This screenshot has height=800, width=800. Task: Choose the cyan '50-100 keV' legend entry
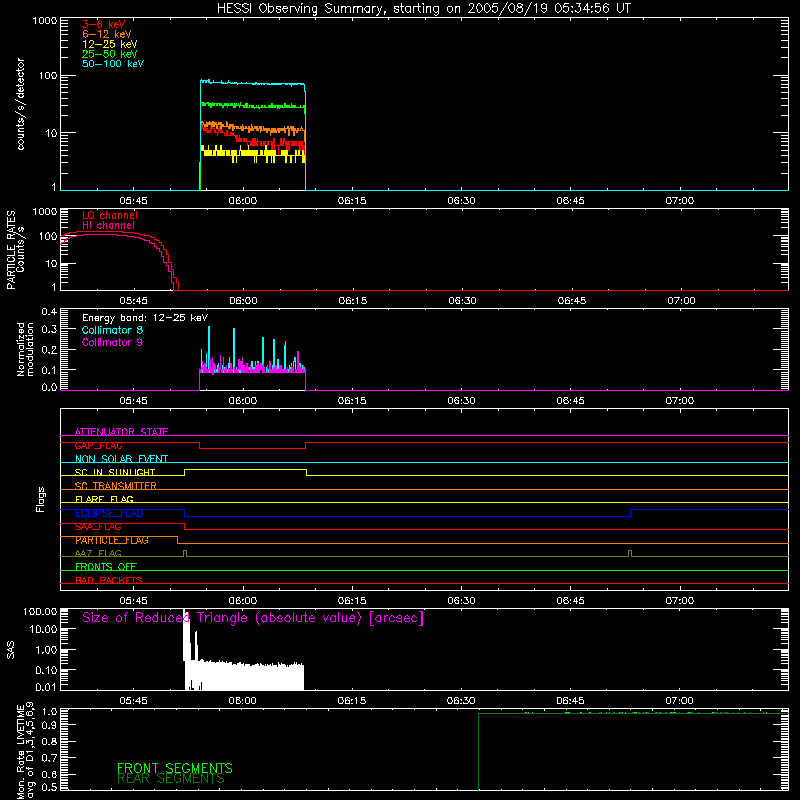point(113,64)
